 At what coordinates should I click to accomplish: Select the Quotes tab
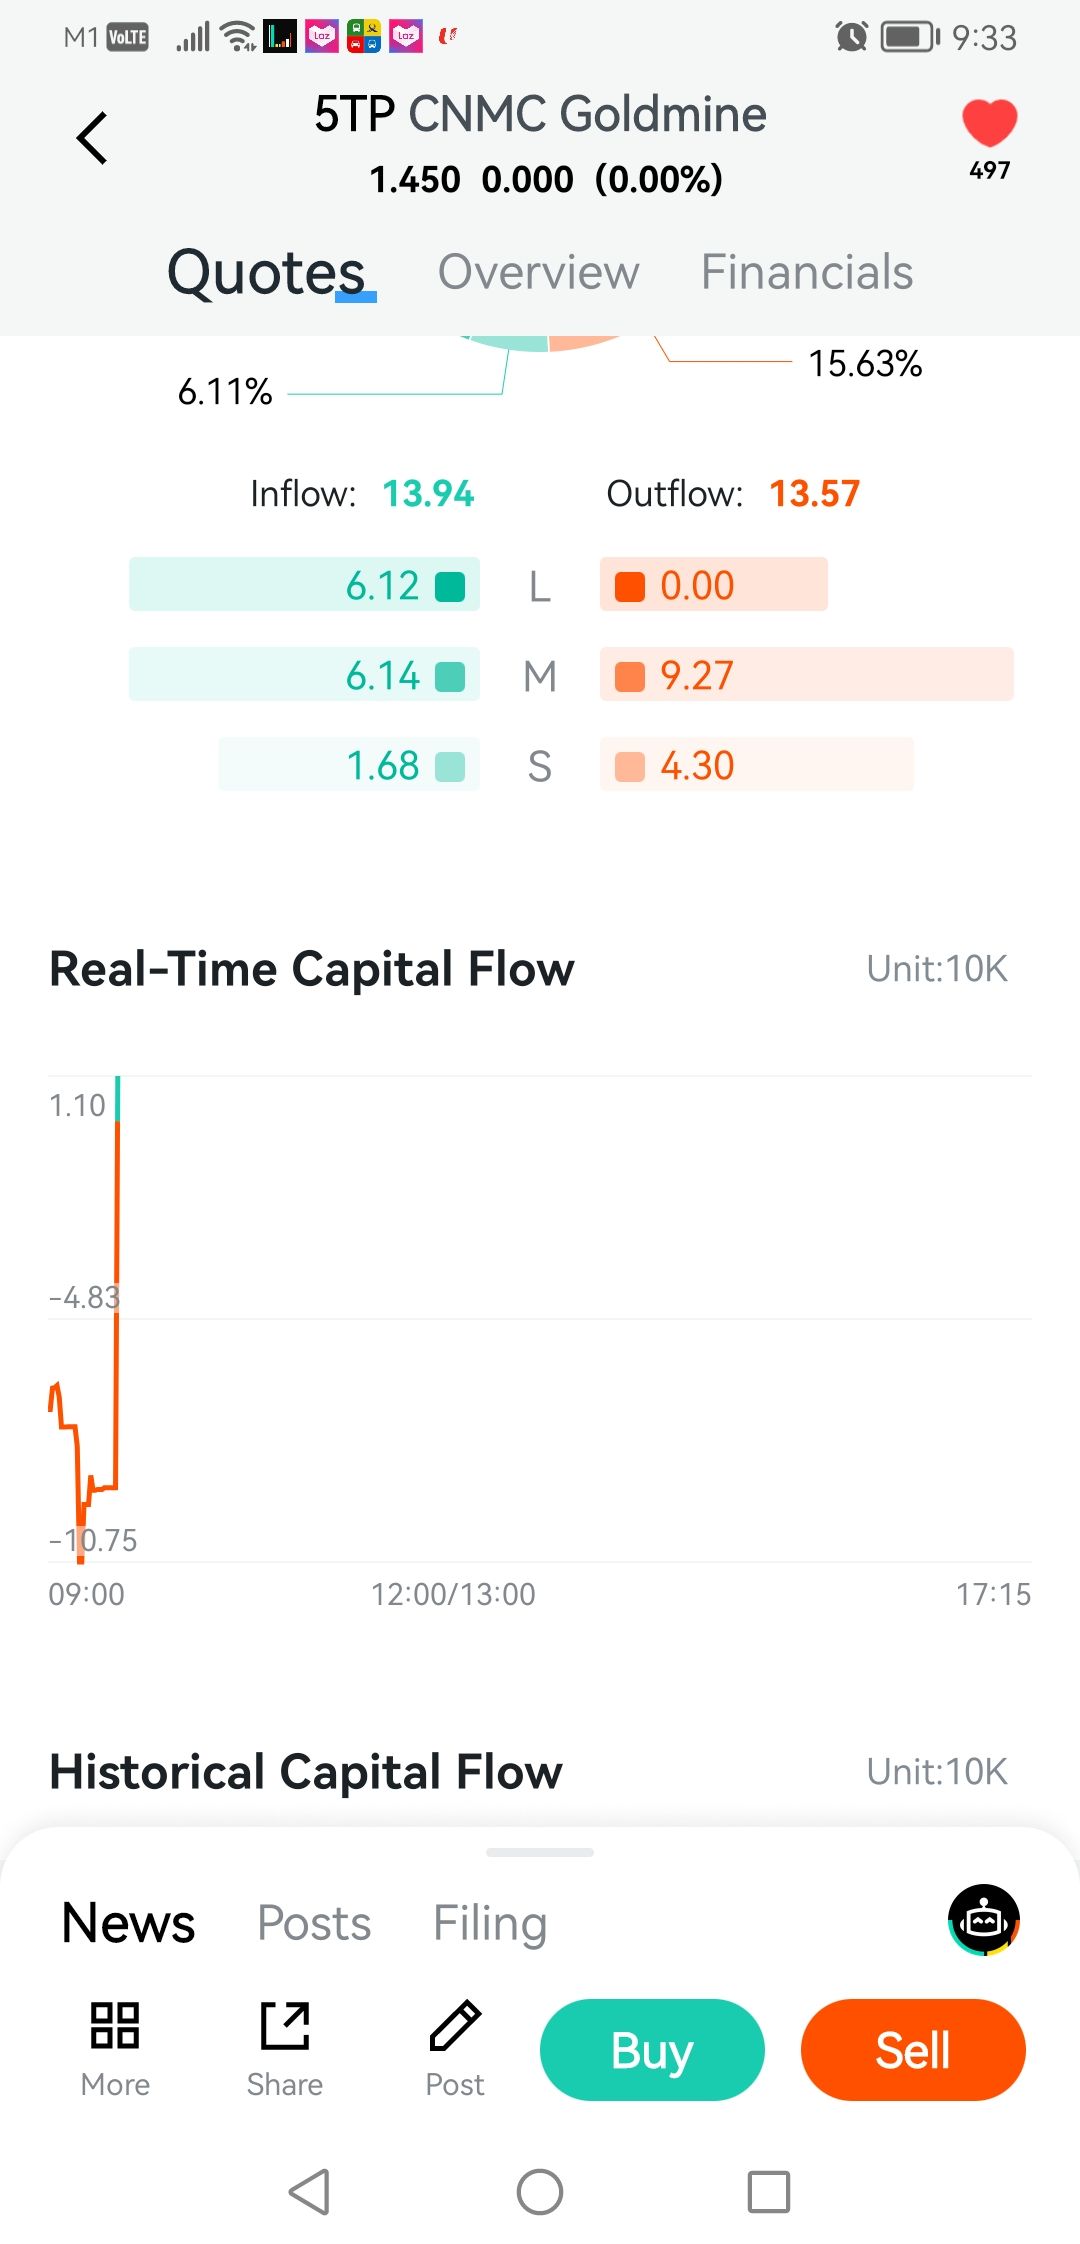point(266,272)
